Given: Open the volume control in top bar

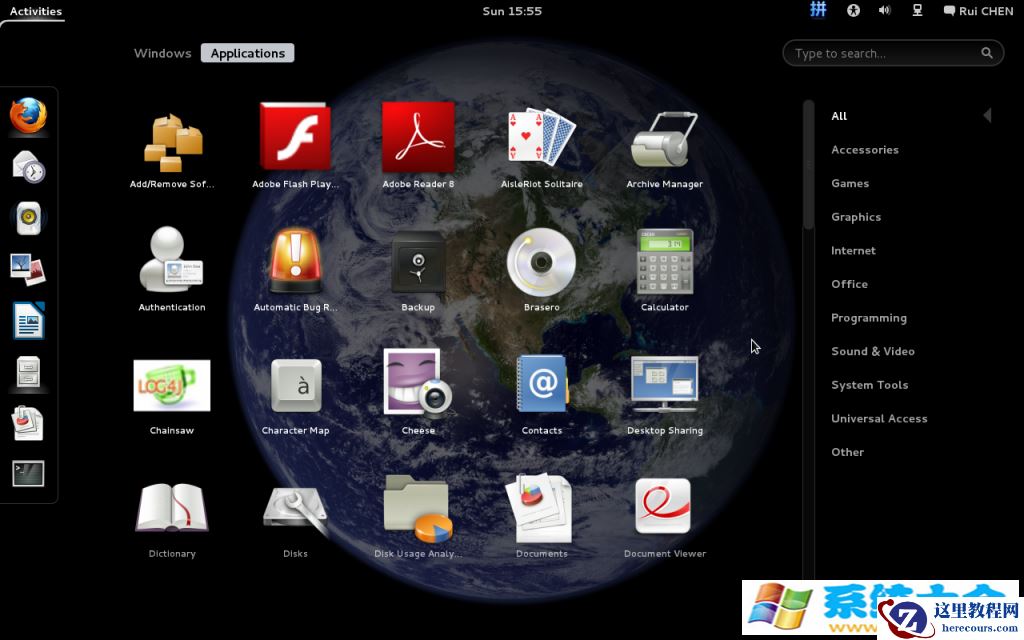Looking at the screenshot, I should pos(884,11).
